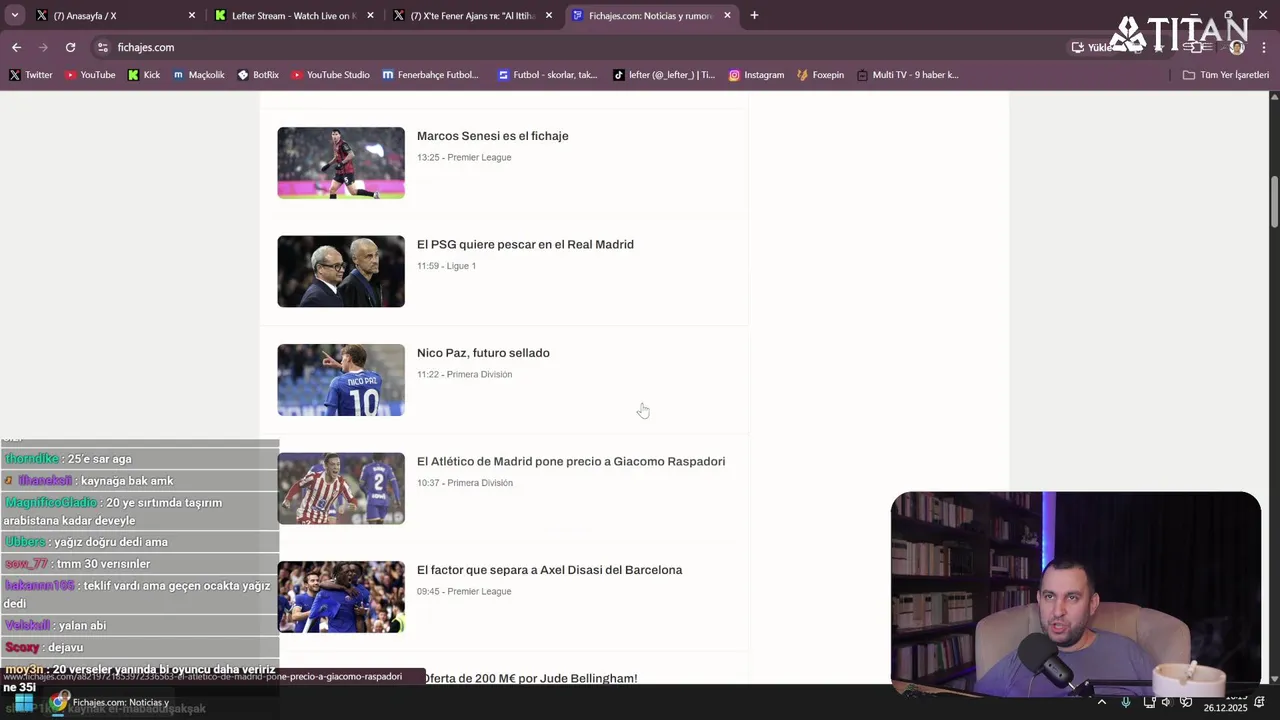
Task: Open the Futbol - skorlar bookmark
Action: [548, 75]
